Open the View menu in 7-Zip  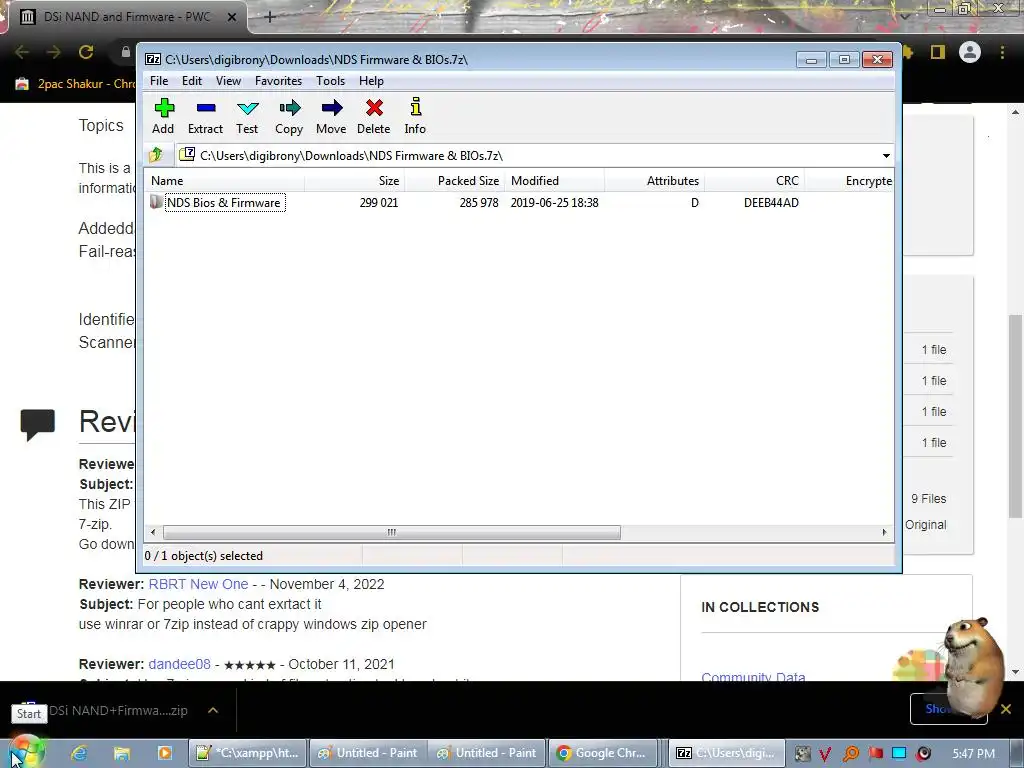point(229,81)
